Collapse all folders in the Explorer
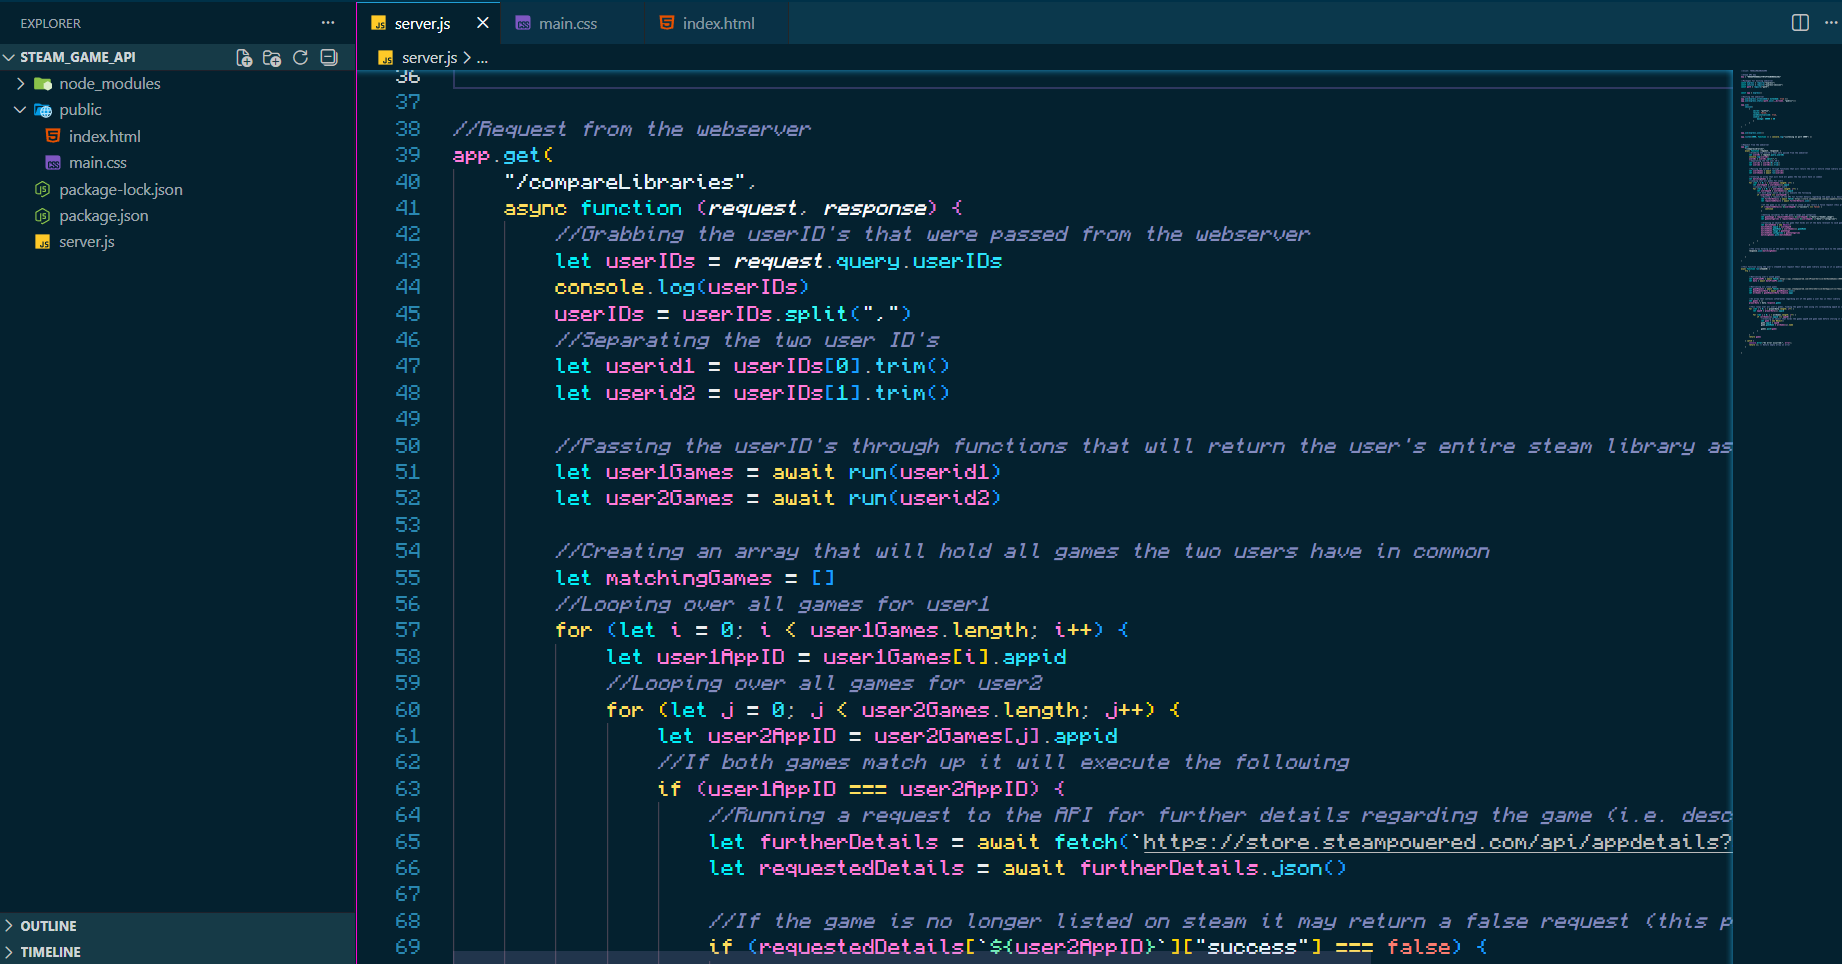Image resolution: width=1842 pixels, height=964 pixels. [327, 57]
